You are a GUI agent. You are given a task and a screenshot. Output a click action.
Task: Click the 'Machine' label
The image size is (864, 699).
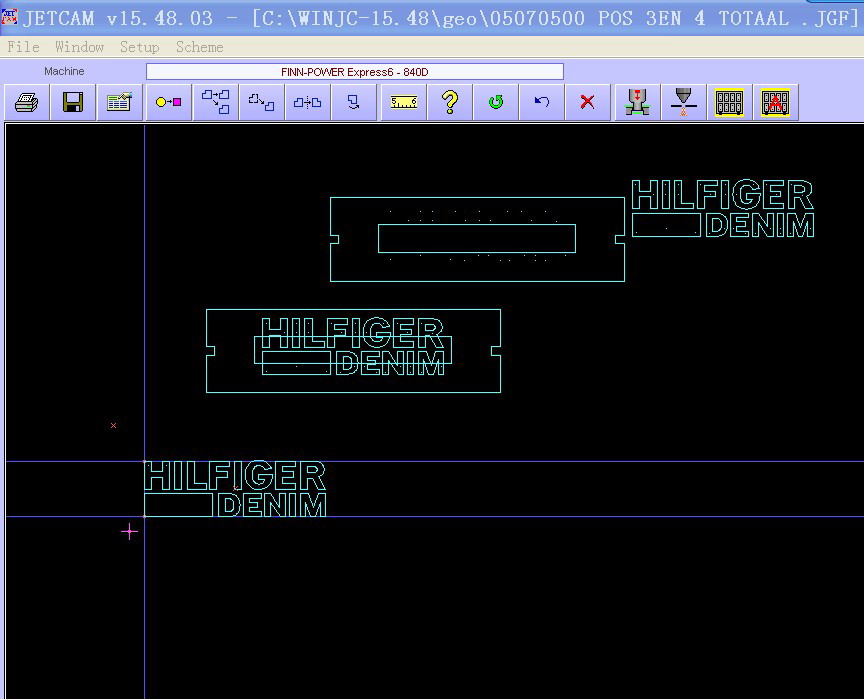pyautogui.click(x=64, y=71)
